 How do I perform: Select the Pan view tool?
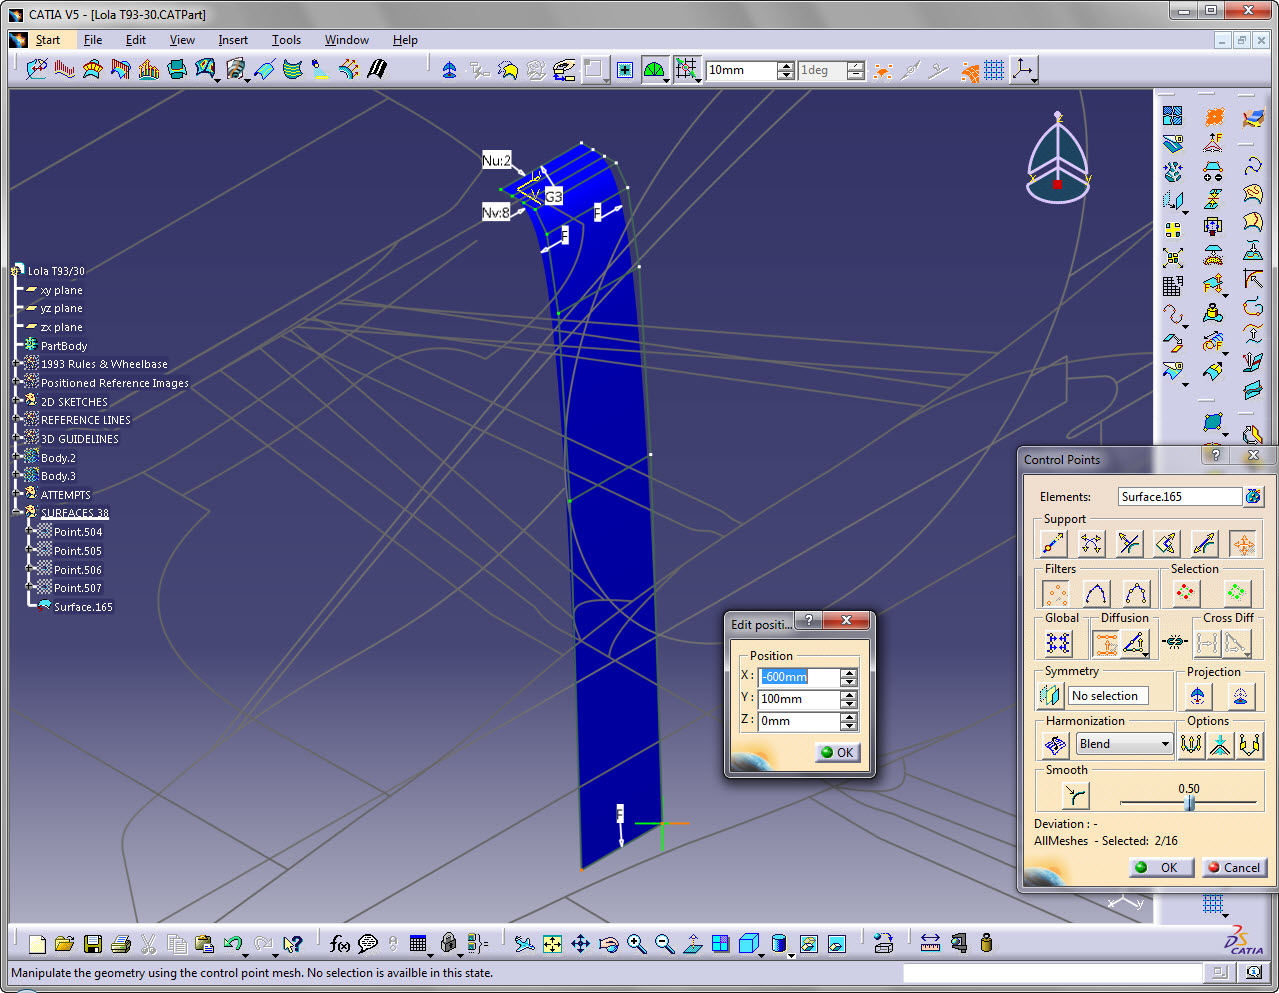point(581,943)
